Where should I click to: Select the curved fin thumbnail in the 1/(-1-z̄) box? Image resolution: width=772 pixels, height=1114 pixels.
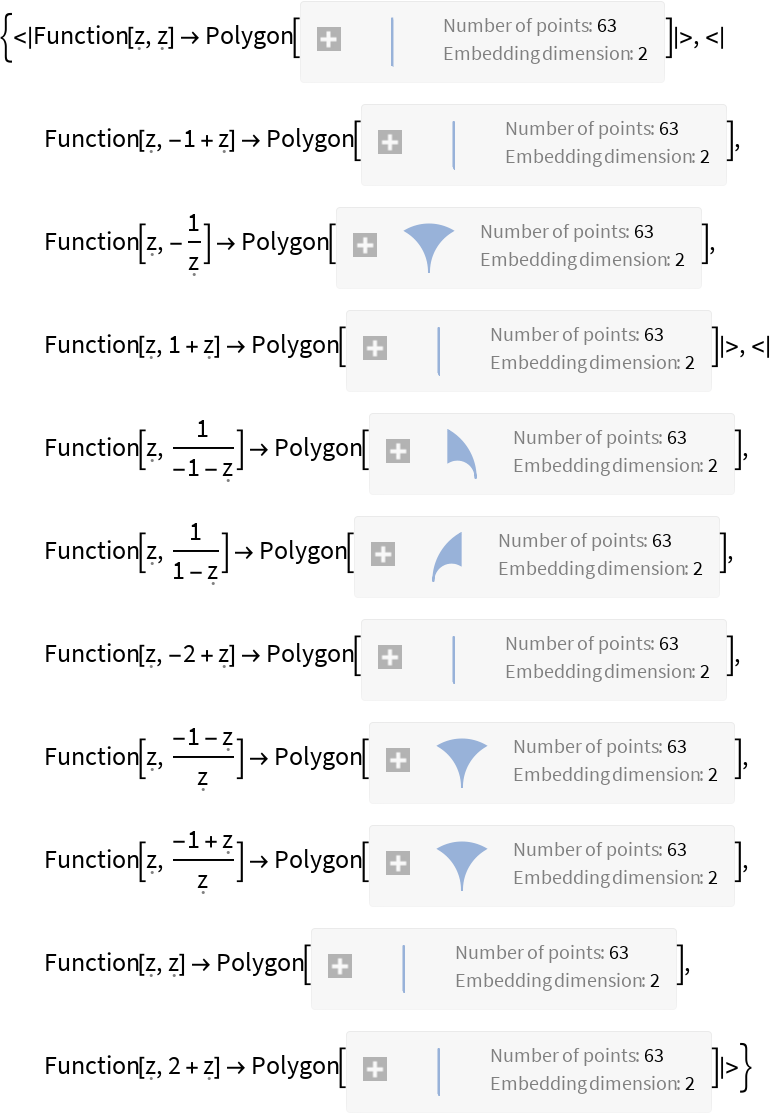[x=460, y=451]
